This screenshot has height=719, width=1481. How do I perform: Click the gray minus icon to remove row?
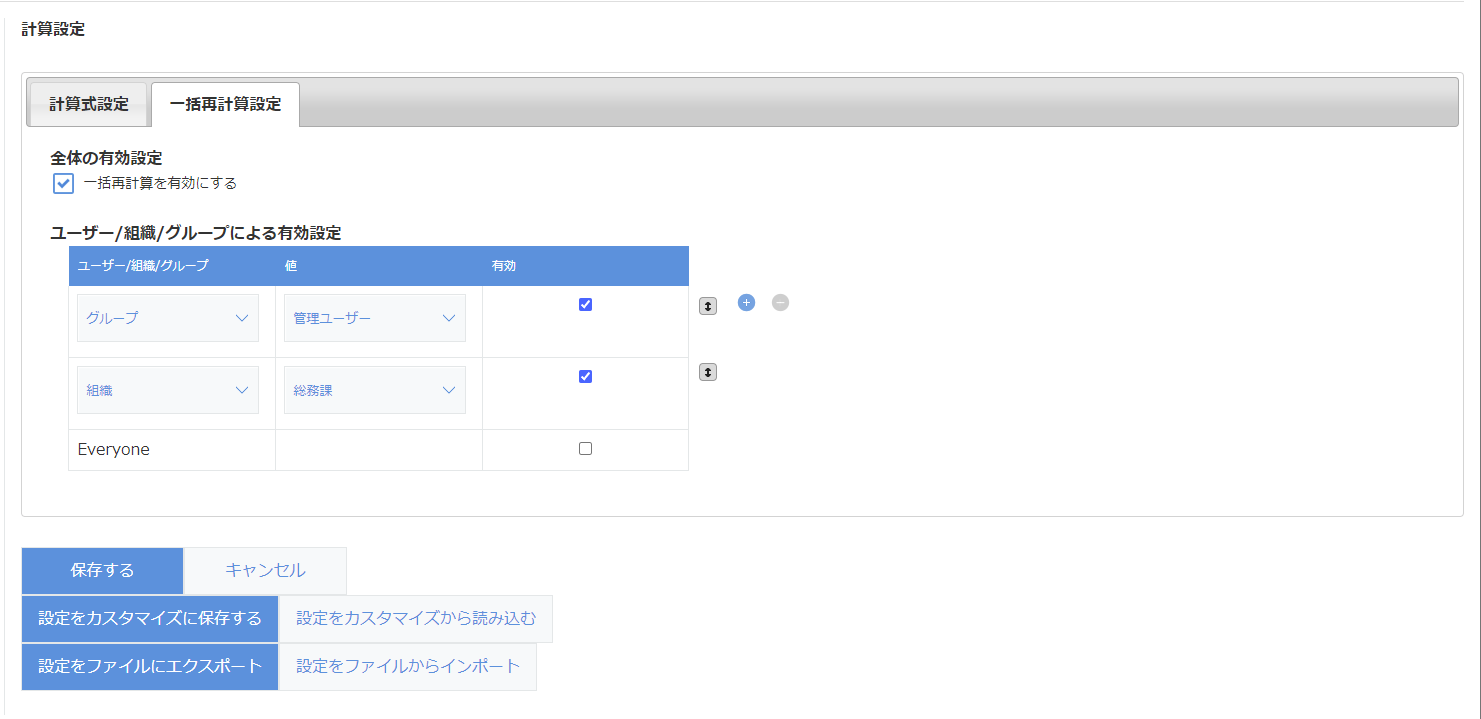781,303
